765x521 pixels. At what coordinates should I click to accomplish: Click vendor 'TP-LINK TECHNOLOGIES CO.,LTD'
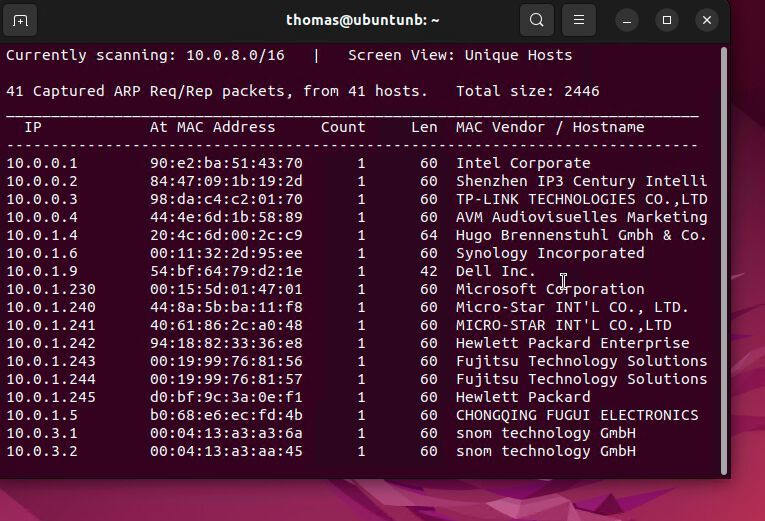point(582,199)
